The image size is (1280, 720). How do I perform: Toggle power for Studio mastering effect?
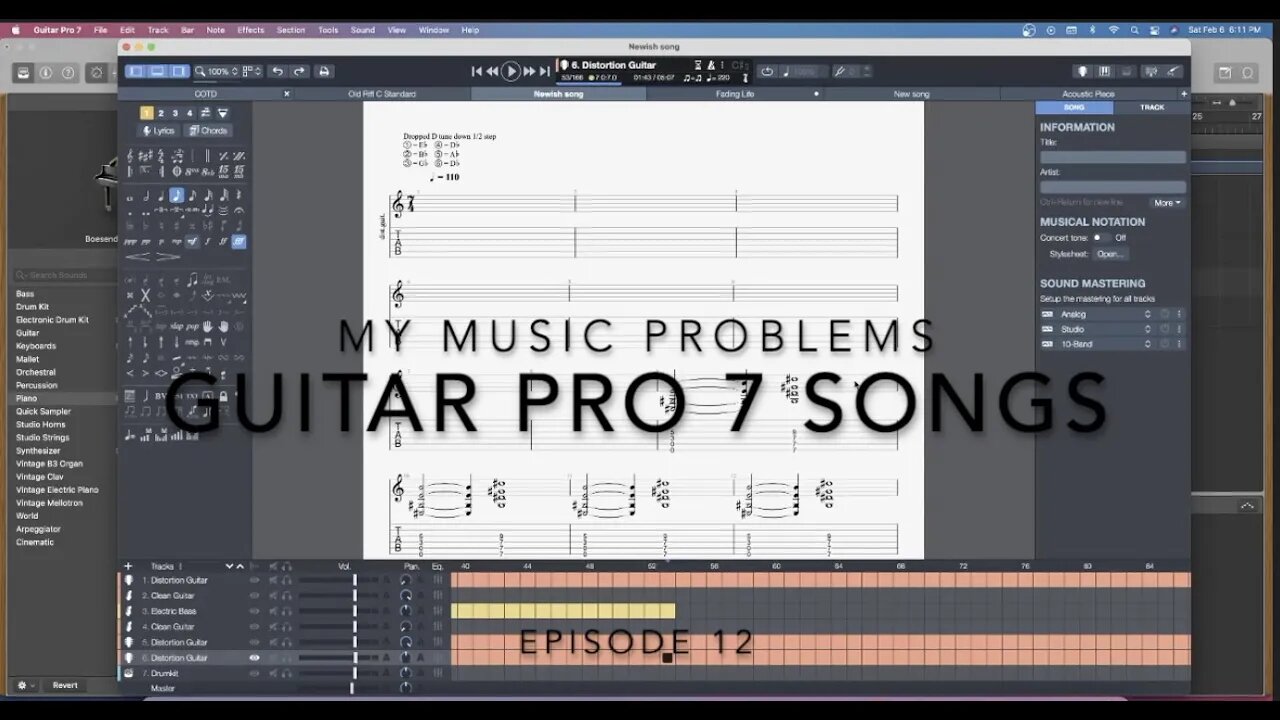click(1165, 329)
